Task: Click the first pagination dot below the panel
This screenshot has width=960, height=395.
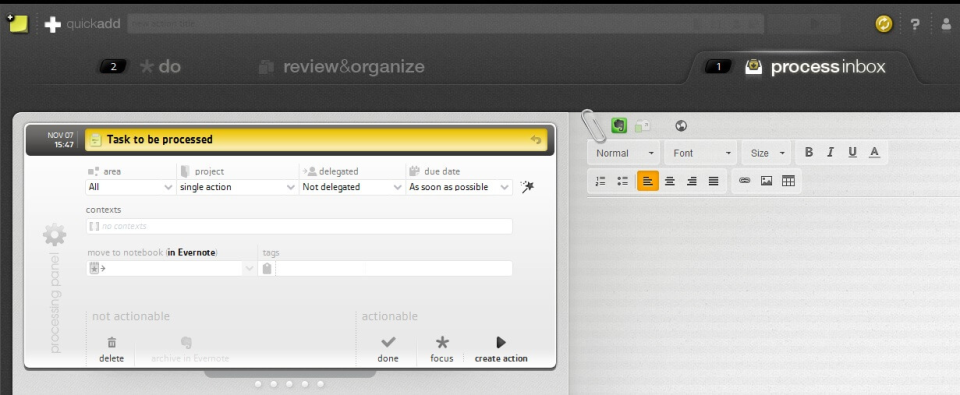Action: [x=258, y=384]
